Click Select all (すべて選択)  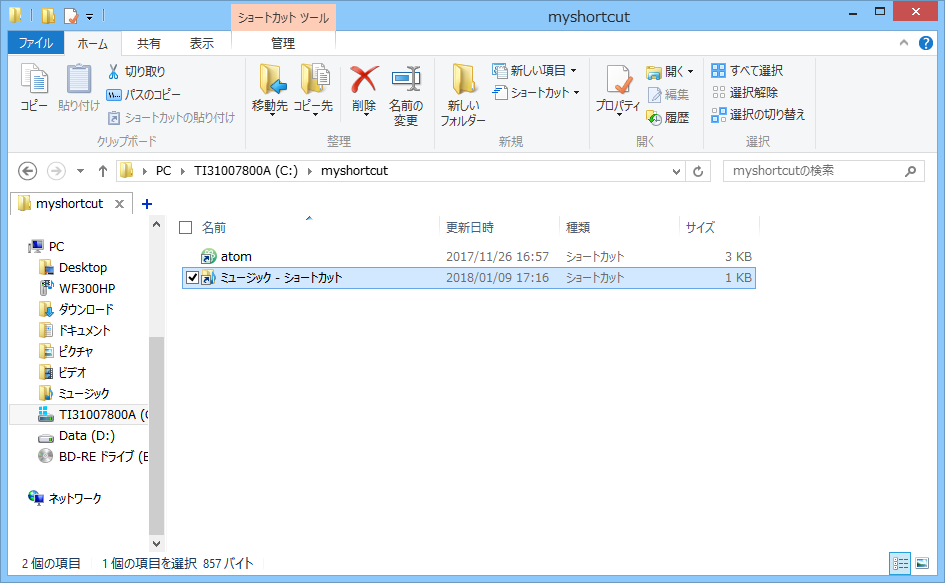(747, 71)
